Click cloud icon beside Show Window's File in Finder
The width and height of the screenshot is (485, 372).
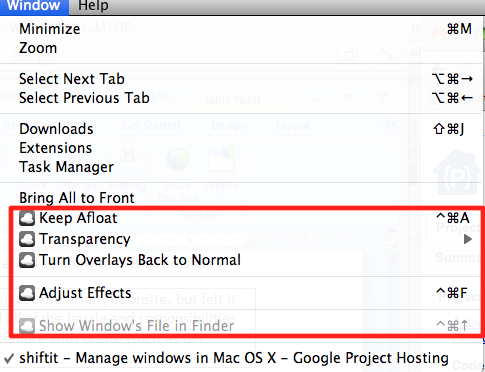point(27,326)
